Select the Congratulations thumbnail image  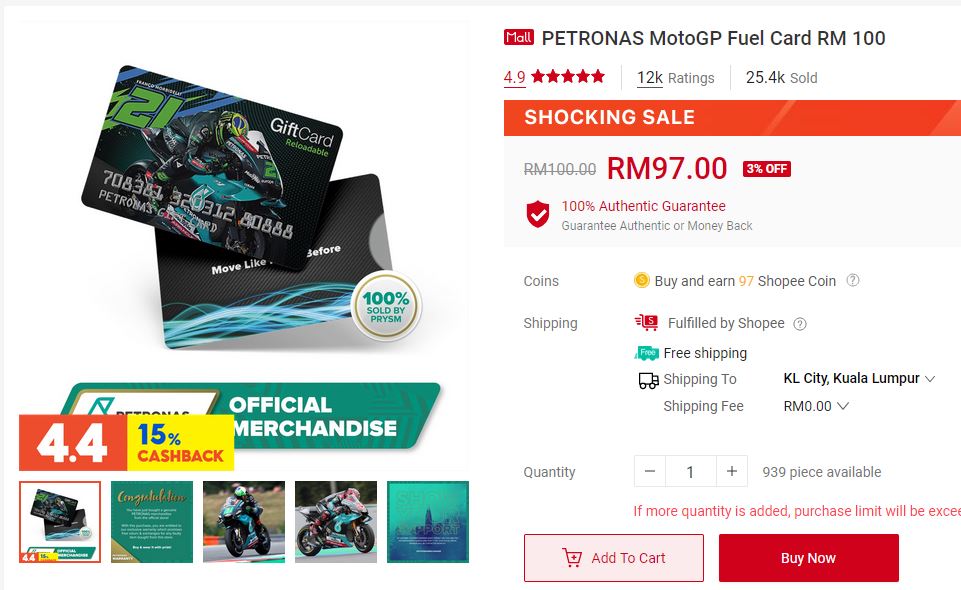[152, 522]
